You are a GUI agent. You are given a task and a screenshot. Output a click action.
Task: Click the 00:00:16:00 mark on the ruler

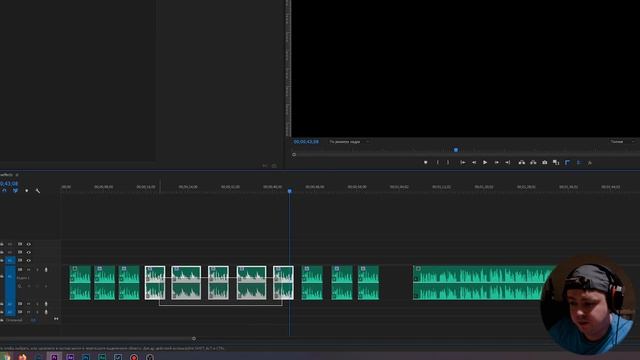(146, 187)
